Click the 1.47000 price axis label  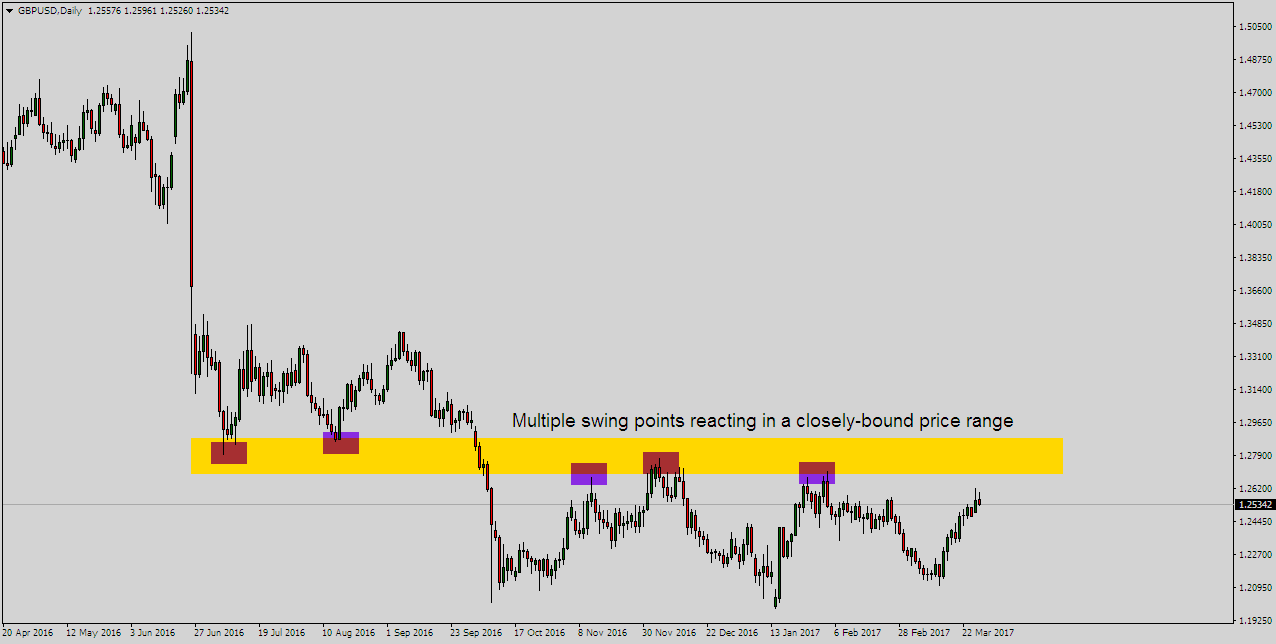1254,93
